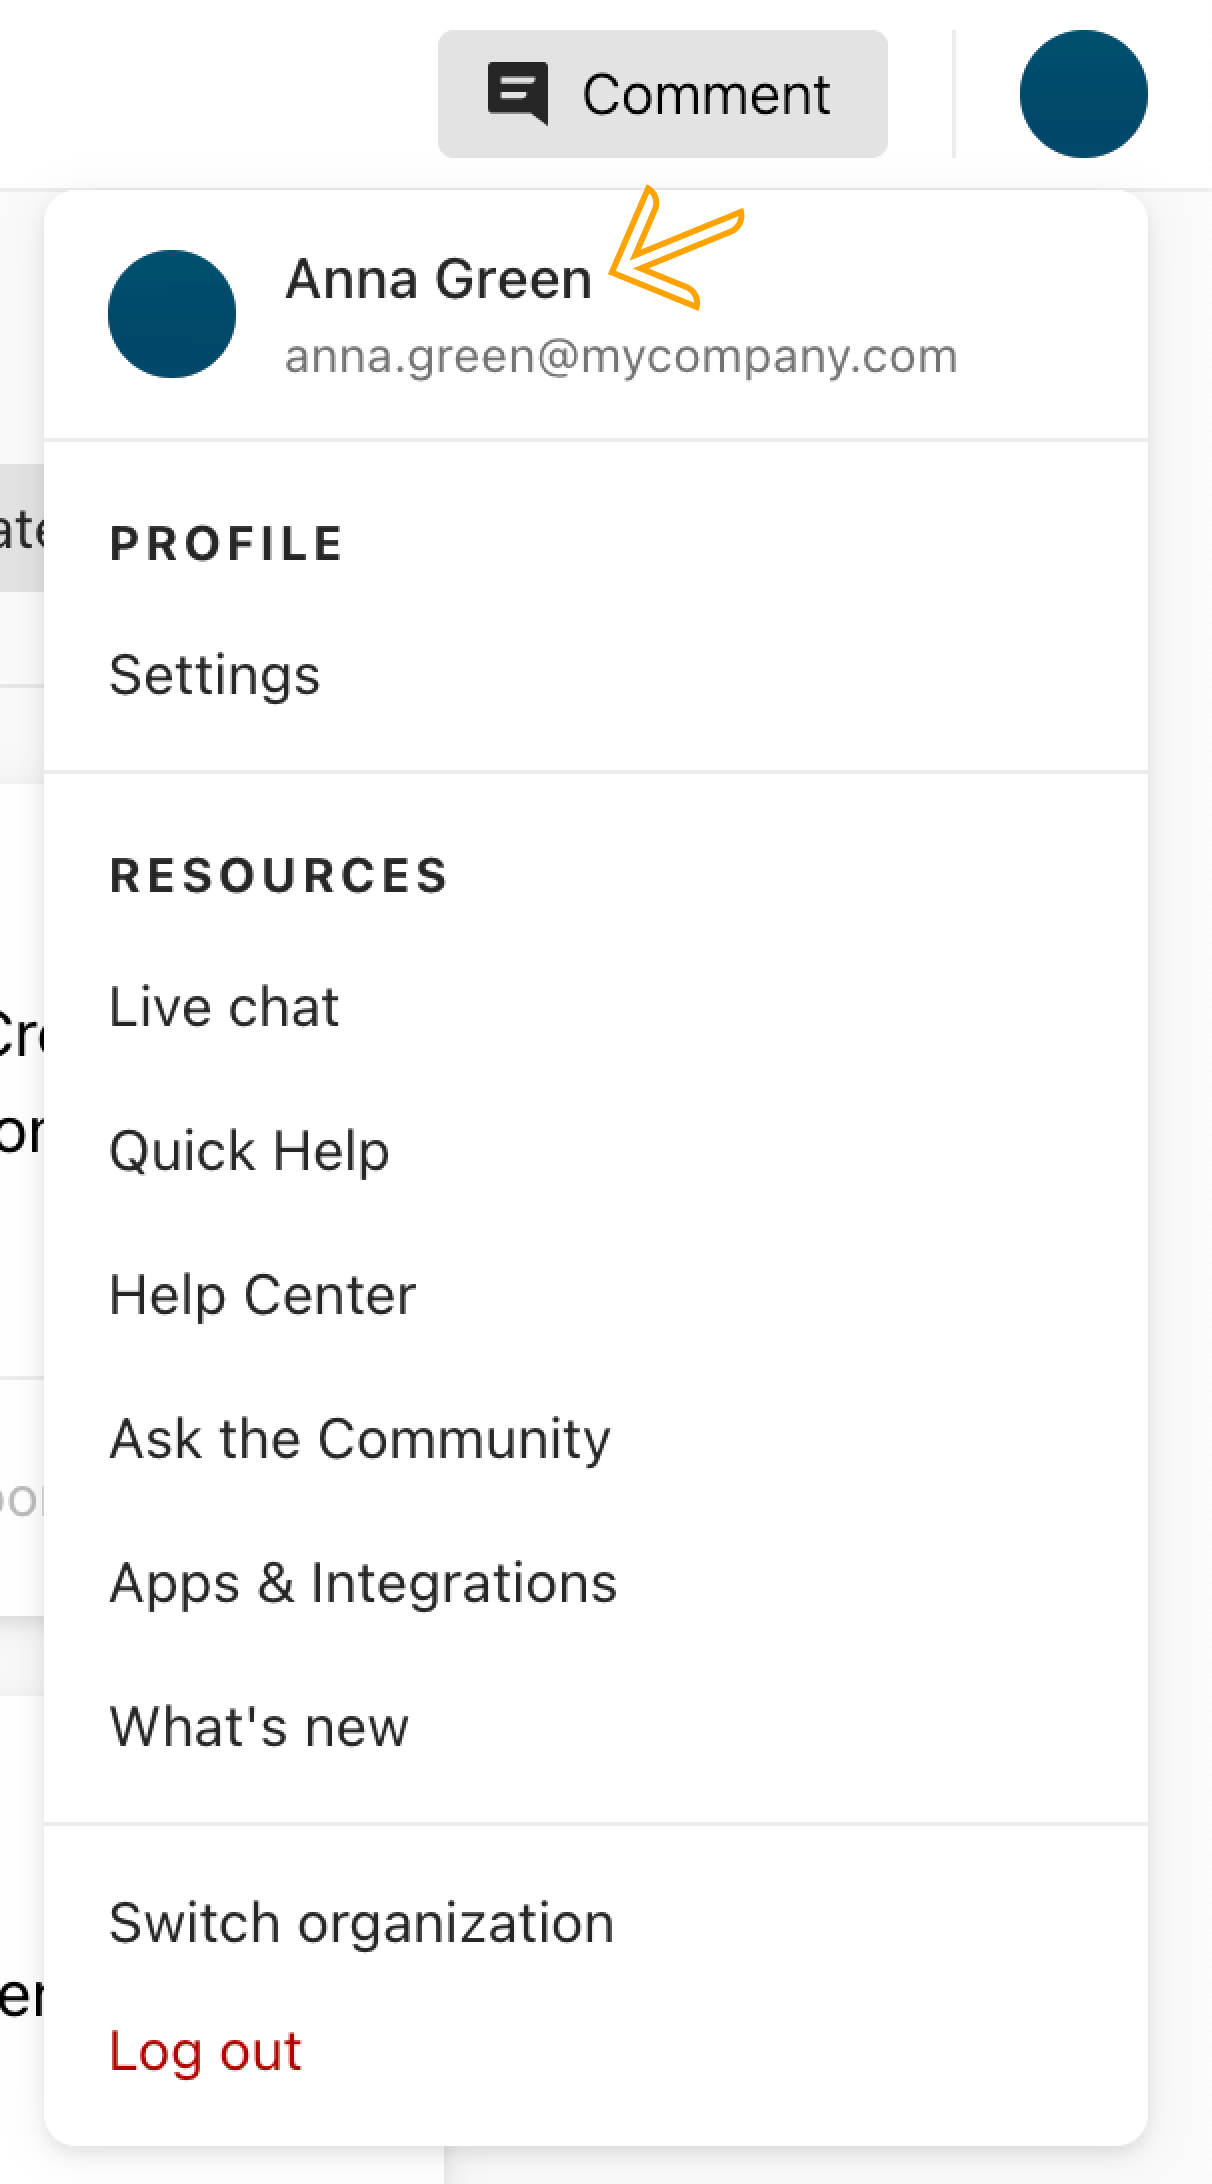The height and width of the screenshot is (2184, 1212).
Task: Click the round account avatar in top bar
Action: point(1083,94)
